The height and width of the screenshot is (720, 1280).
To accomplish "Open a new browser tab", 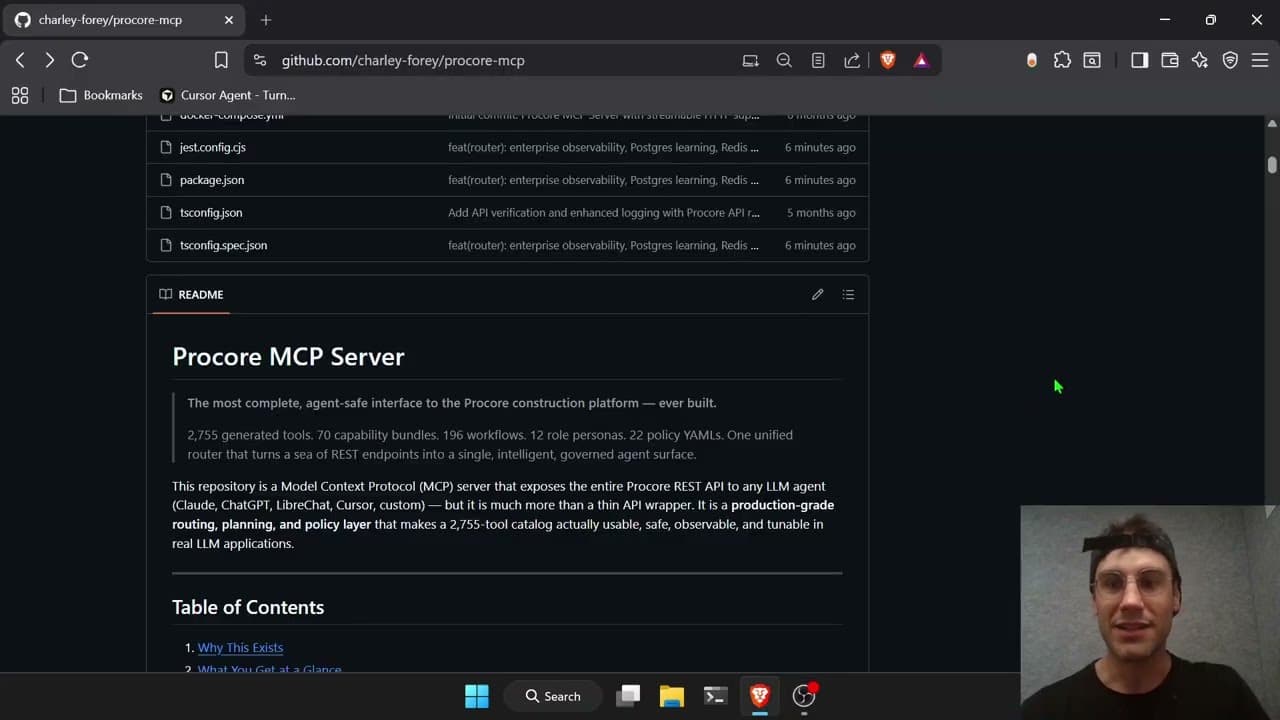I will coord(266,20).
